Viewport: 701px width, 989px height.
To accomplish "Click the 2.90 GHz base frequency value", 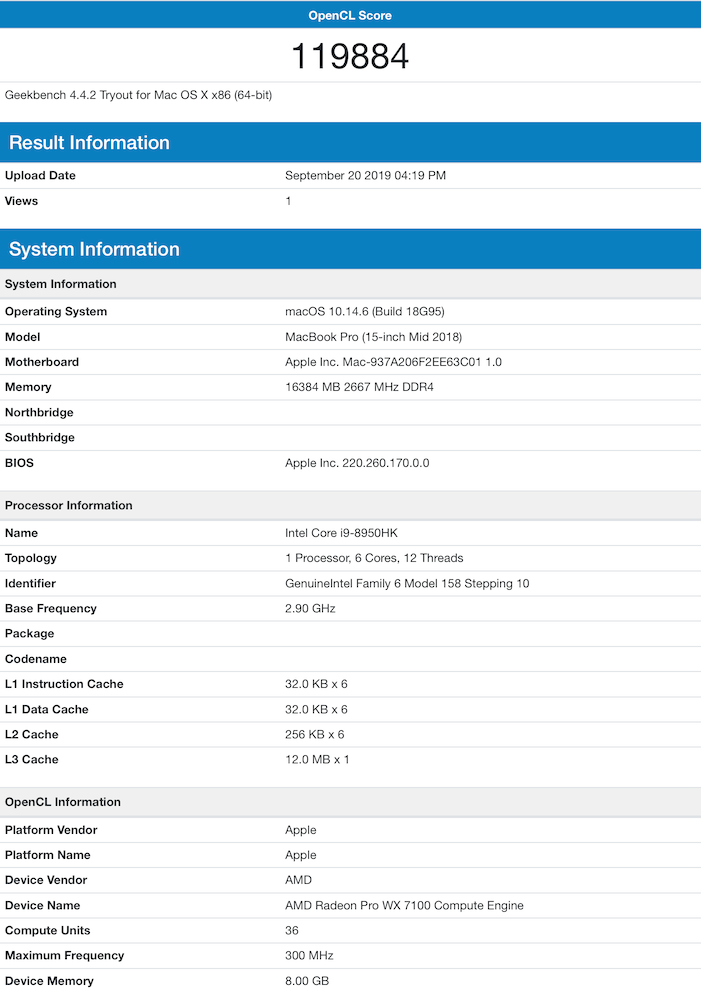I will coord(310,608).
